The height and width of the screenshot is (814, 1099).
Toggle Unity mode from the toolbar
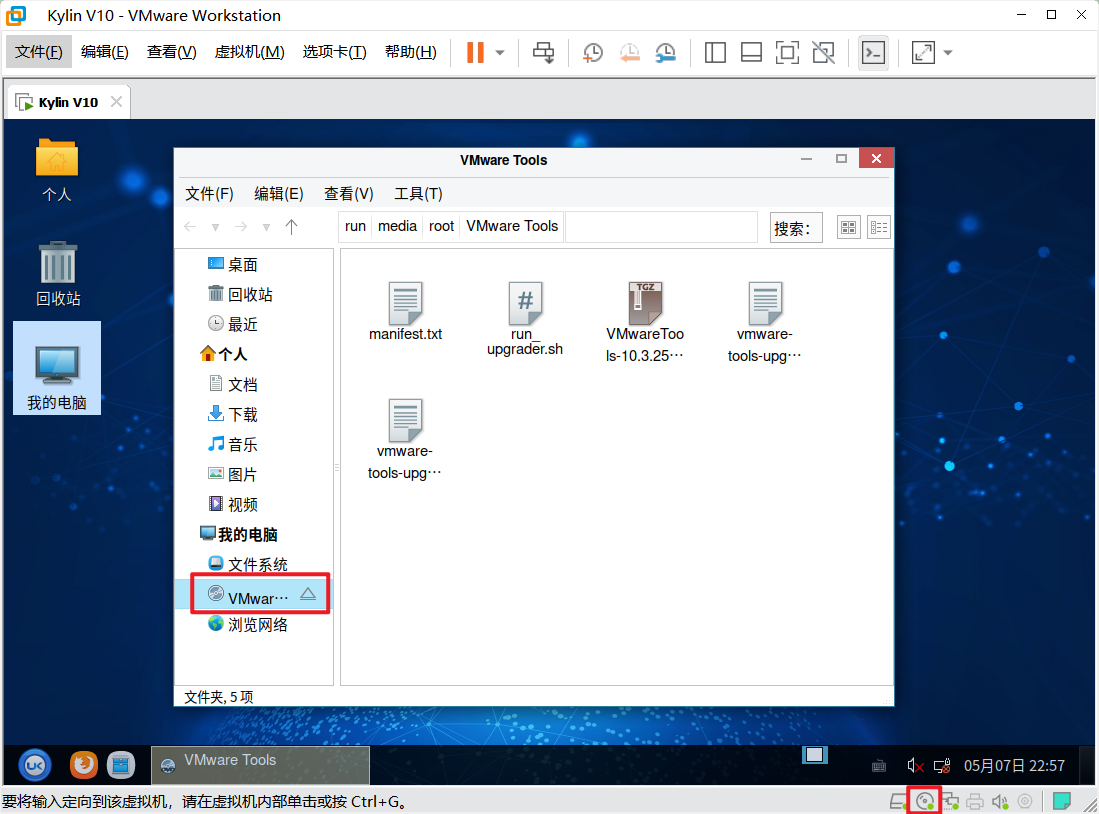click(x=822, y=52)
